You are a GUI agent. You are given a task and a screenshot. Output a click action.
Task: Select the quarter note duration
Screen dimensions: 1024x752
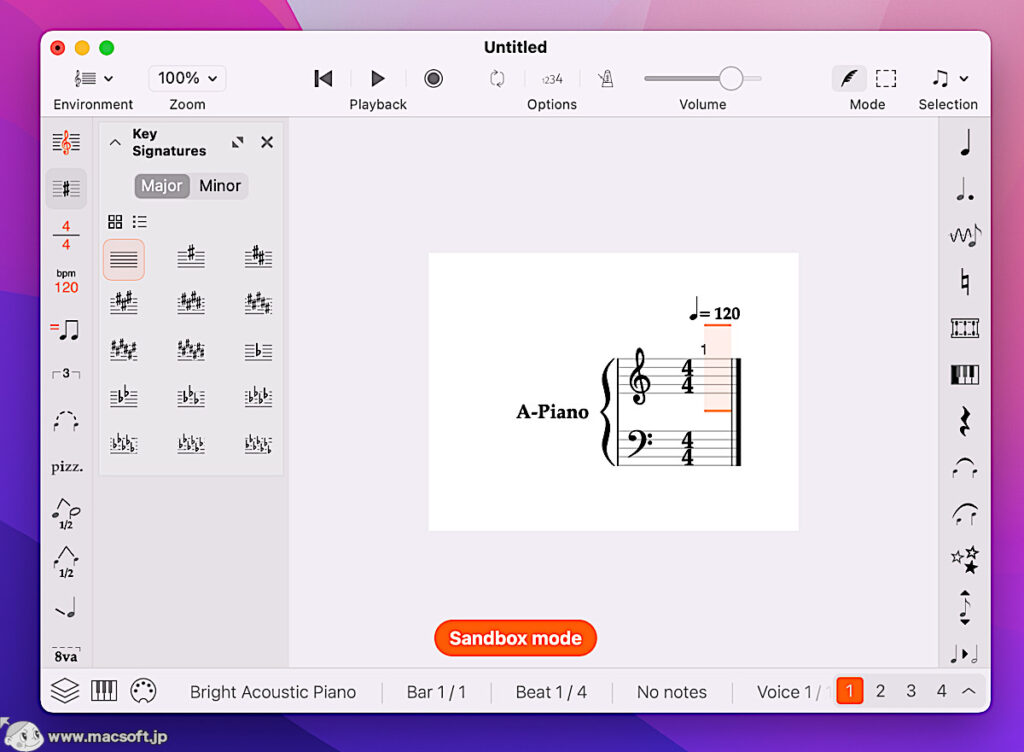(965, 143)
